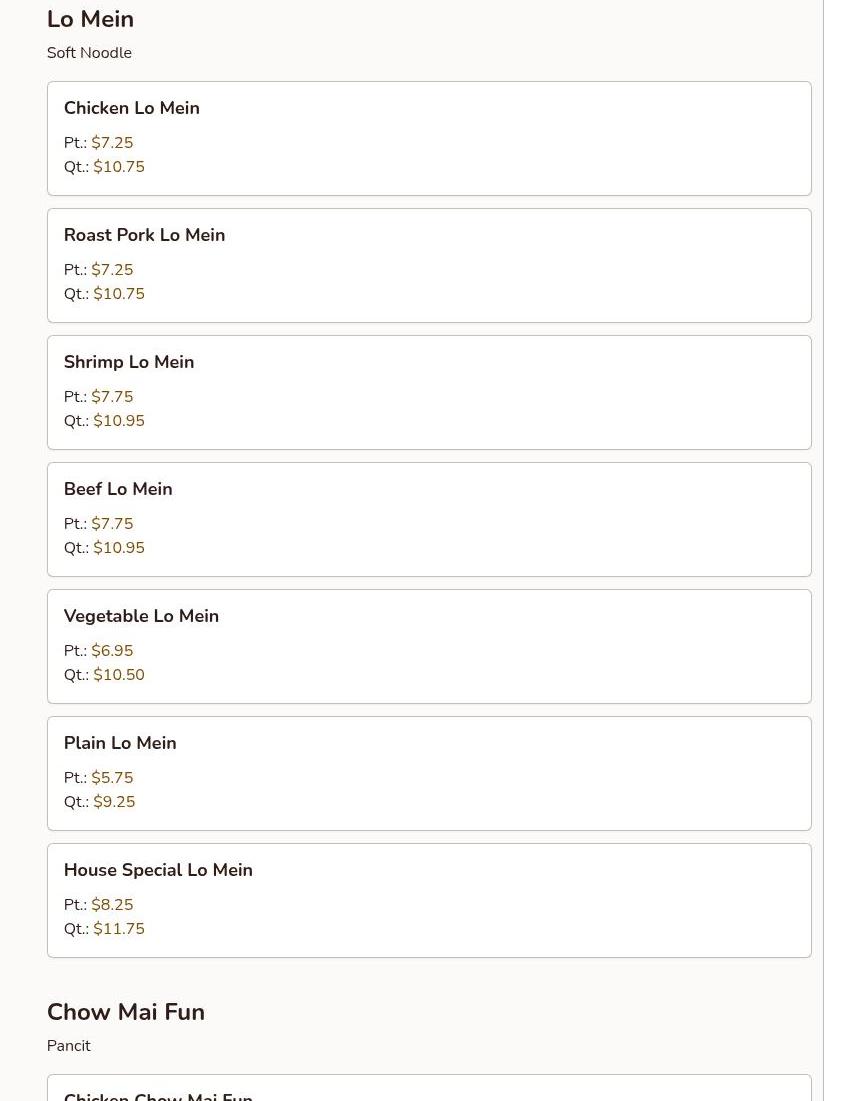The width and height of the screenshot is (844, 1101).
Task: Click Roast Pork Lo Mein quart price $10.75
Action: 119,294
